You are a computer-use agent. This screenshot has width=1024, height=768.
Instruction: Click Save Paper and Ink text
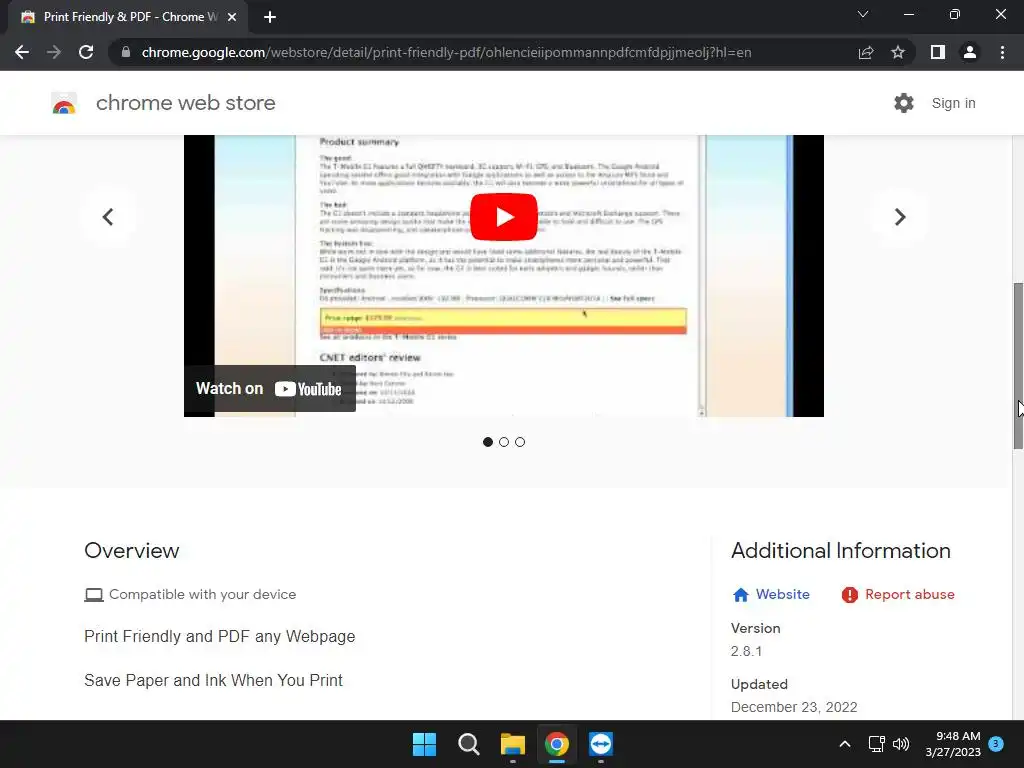[214, 680]
